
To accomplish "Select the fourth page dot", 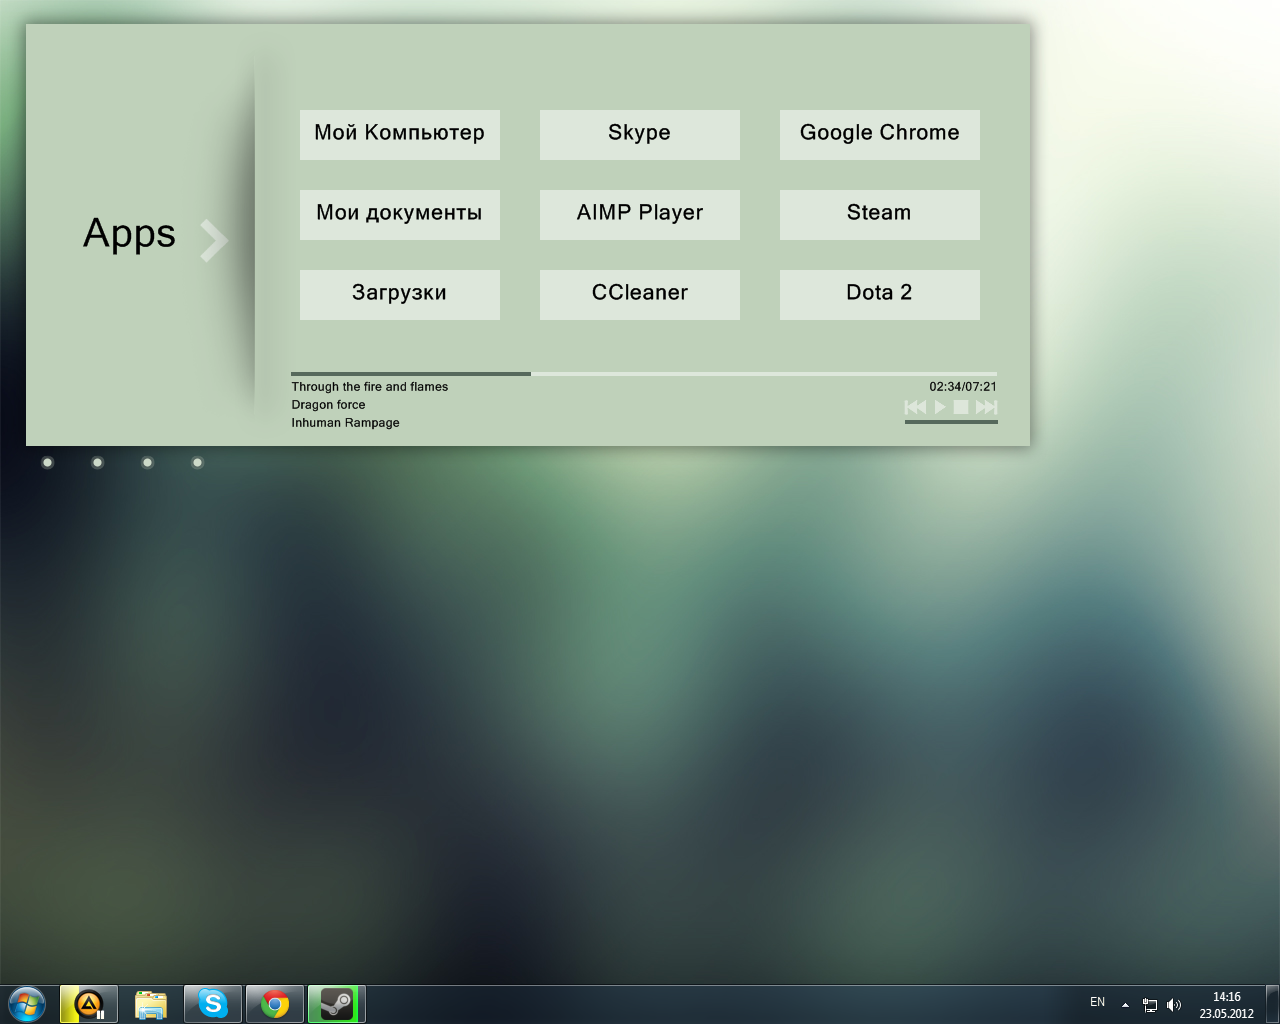I will (x=198, y=462).
